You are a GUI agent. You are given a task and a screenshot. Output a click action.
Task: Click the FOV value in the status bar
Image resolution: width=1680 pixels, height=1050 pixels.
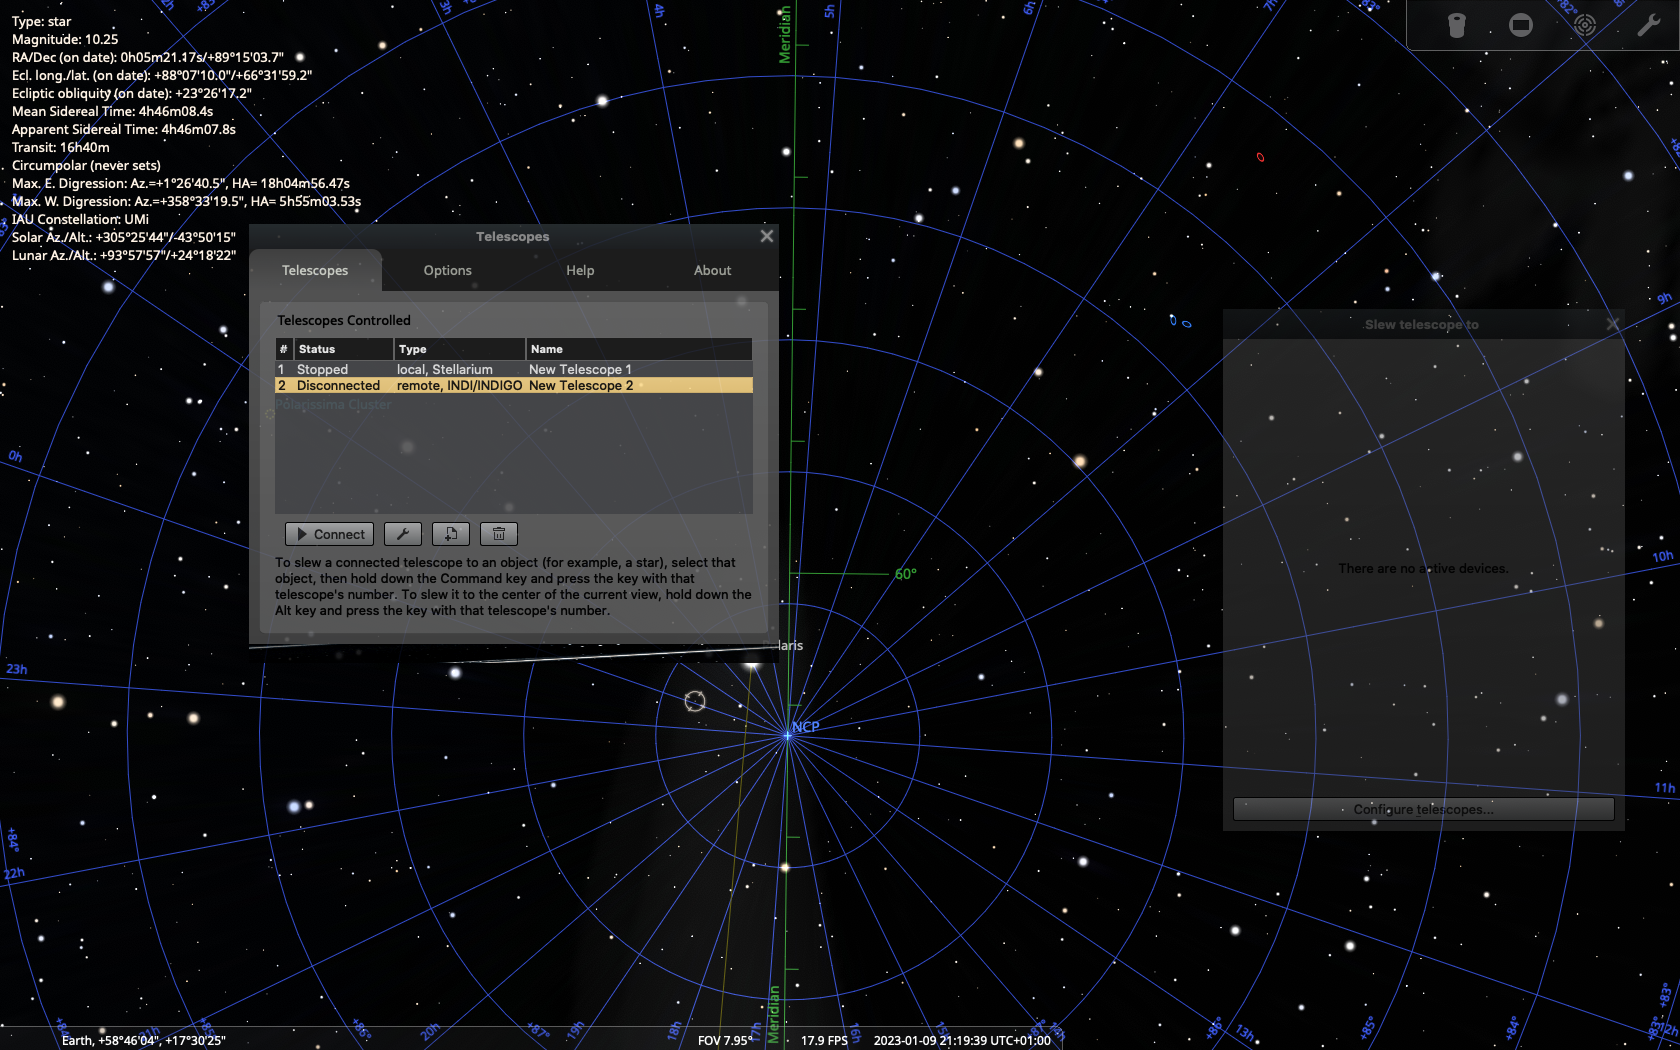726,1040
